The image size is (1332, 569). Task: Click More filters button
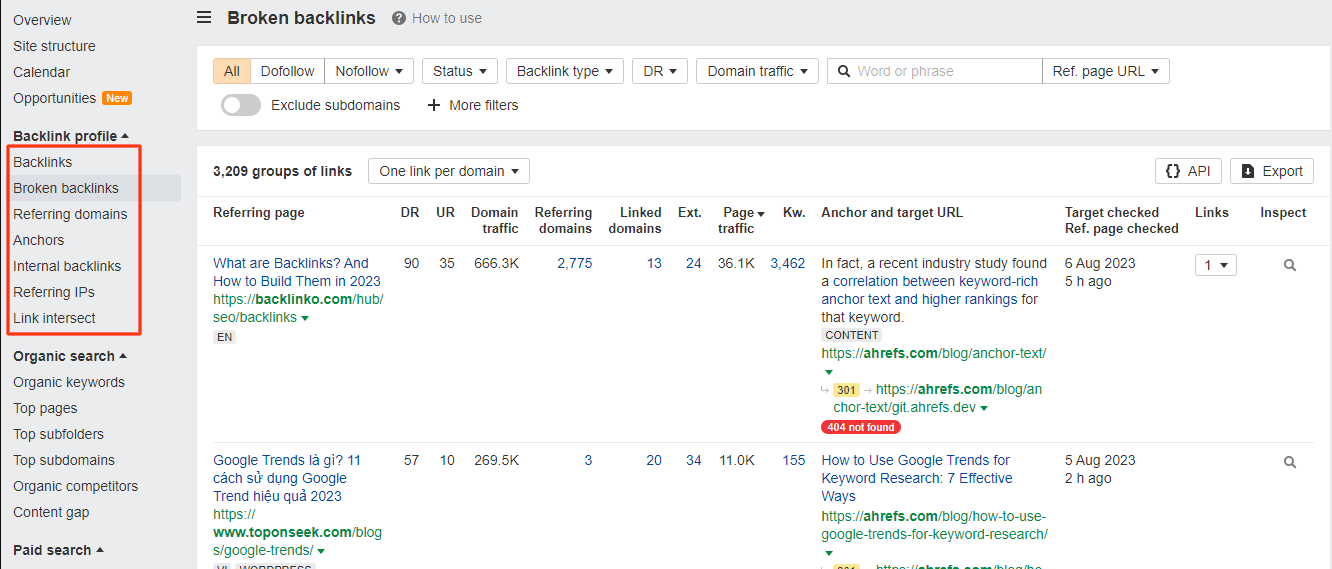click(x=473, y=105)
